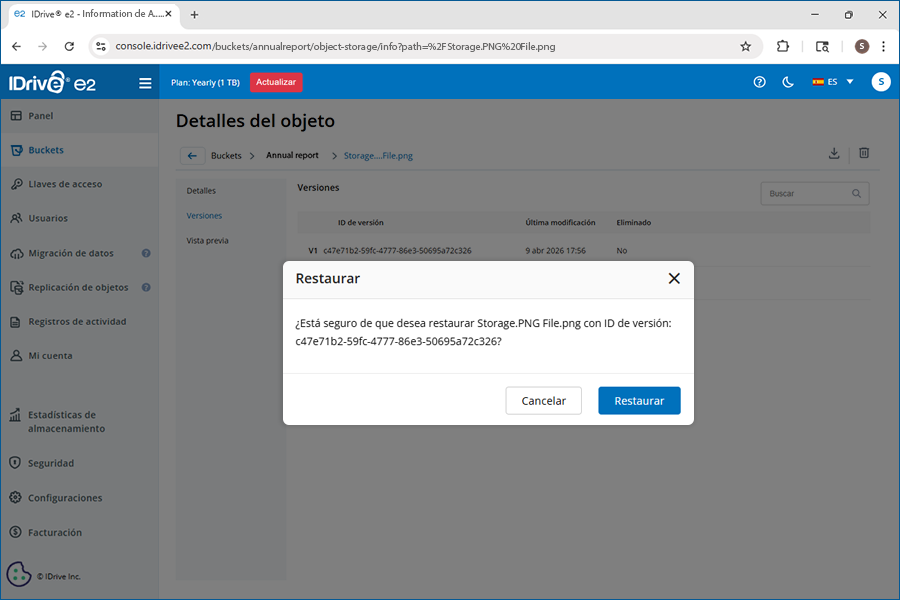Close the IDrive e2 browser tab
This screenshot has height=600, width=900.
[169, 14]
